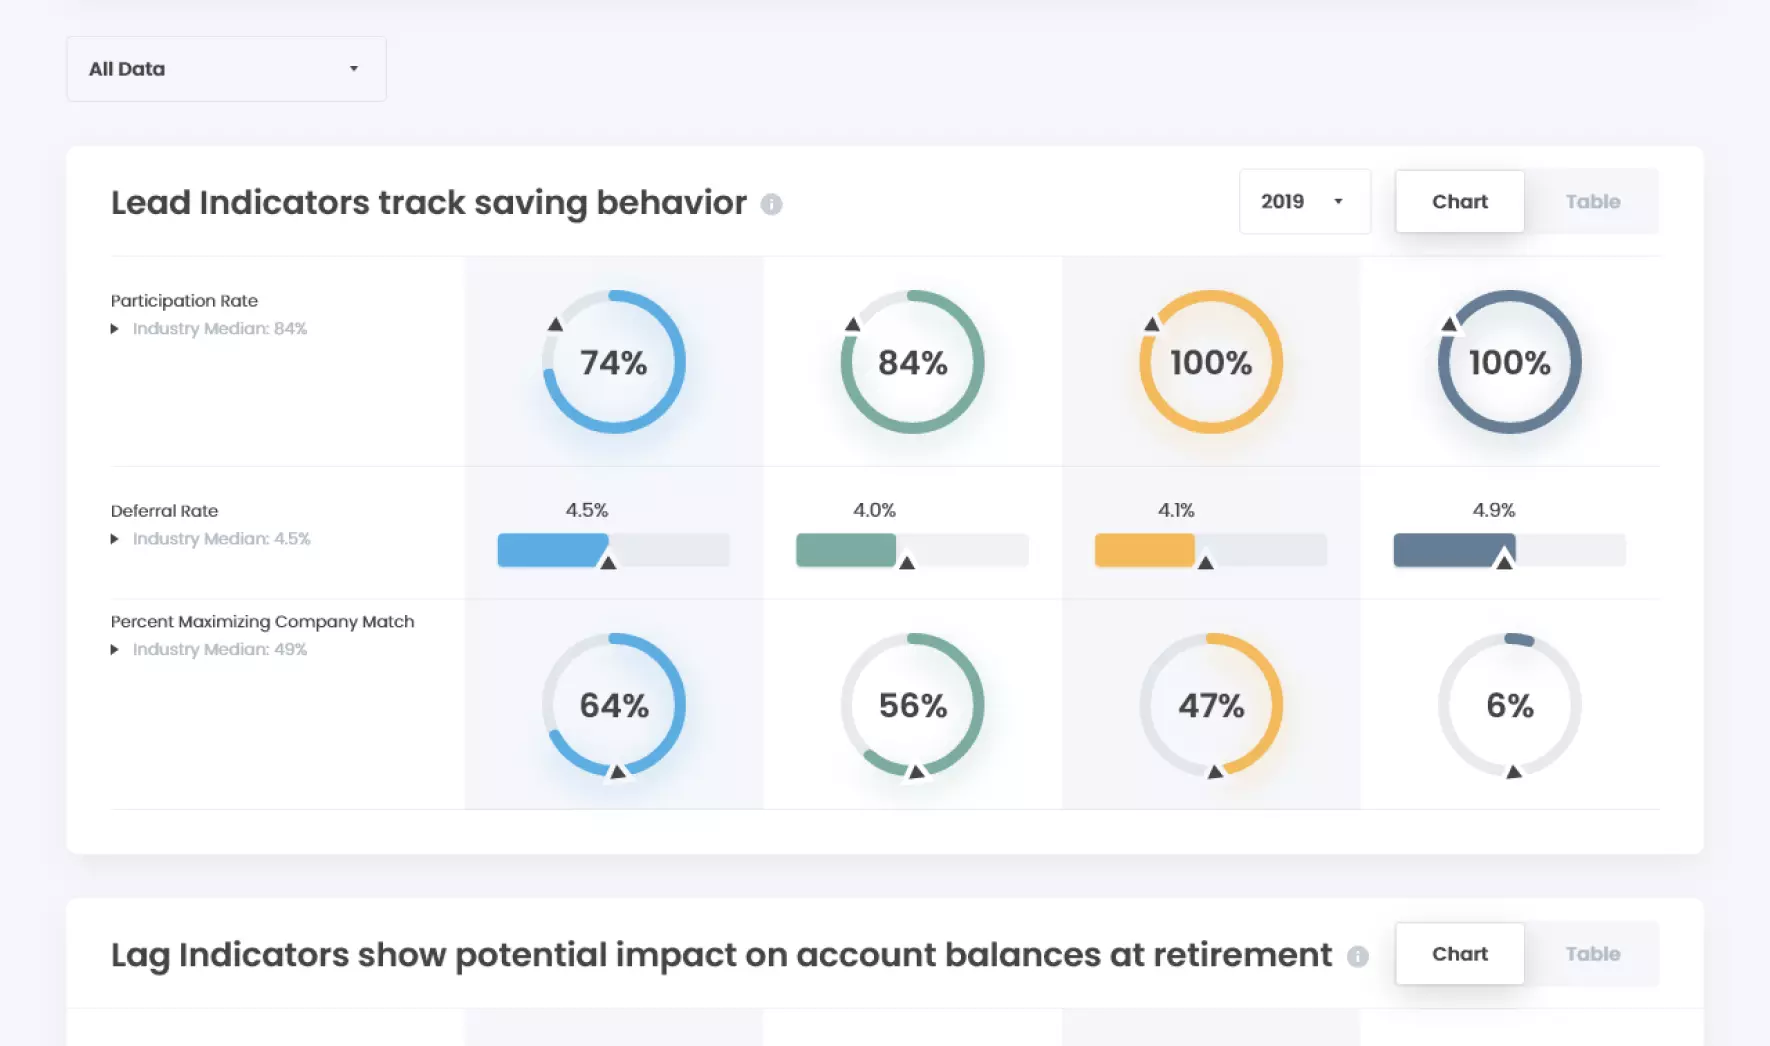Image resolution: width=1770 pixels, height=1046 pixels.
Task: Select the Chart tab in Lead Indicators
Action: pos(1460,202)
